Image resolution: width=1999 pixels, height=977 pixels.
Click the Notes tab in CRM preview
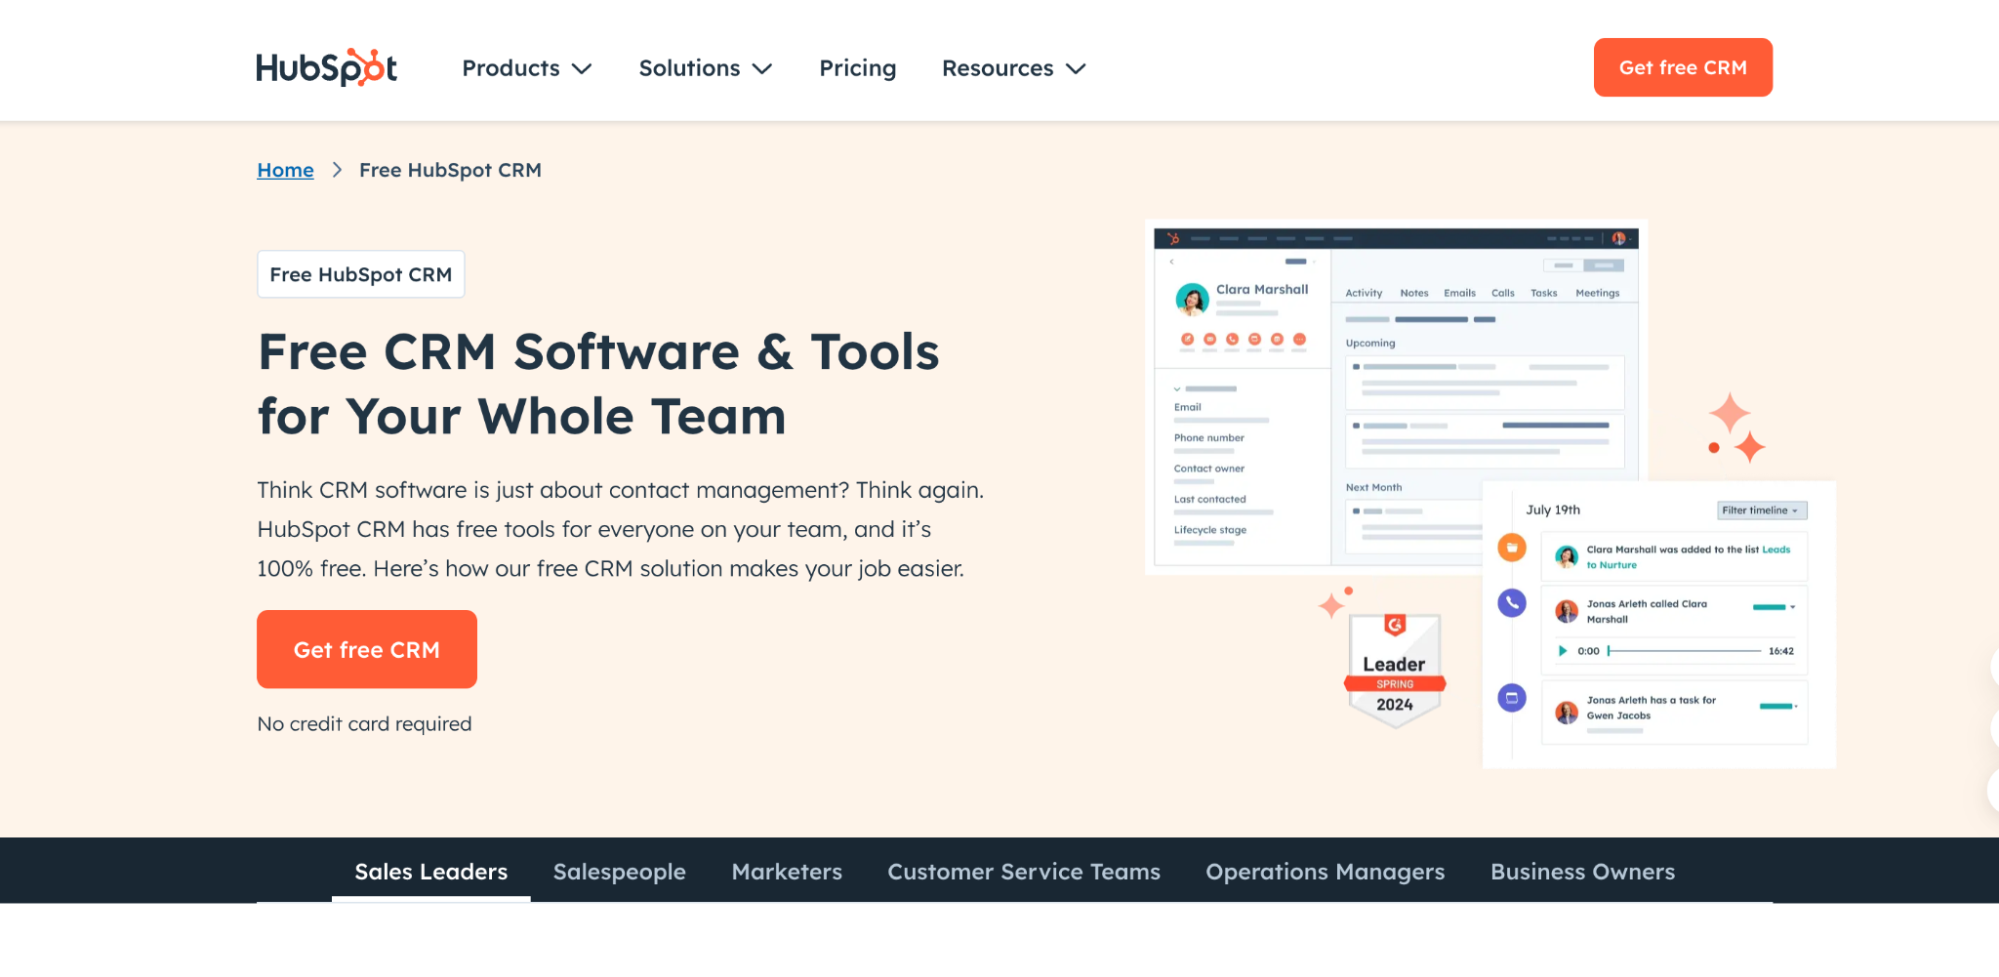pos(1414,293)
